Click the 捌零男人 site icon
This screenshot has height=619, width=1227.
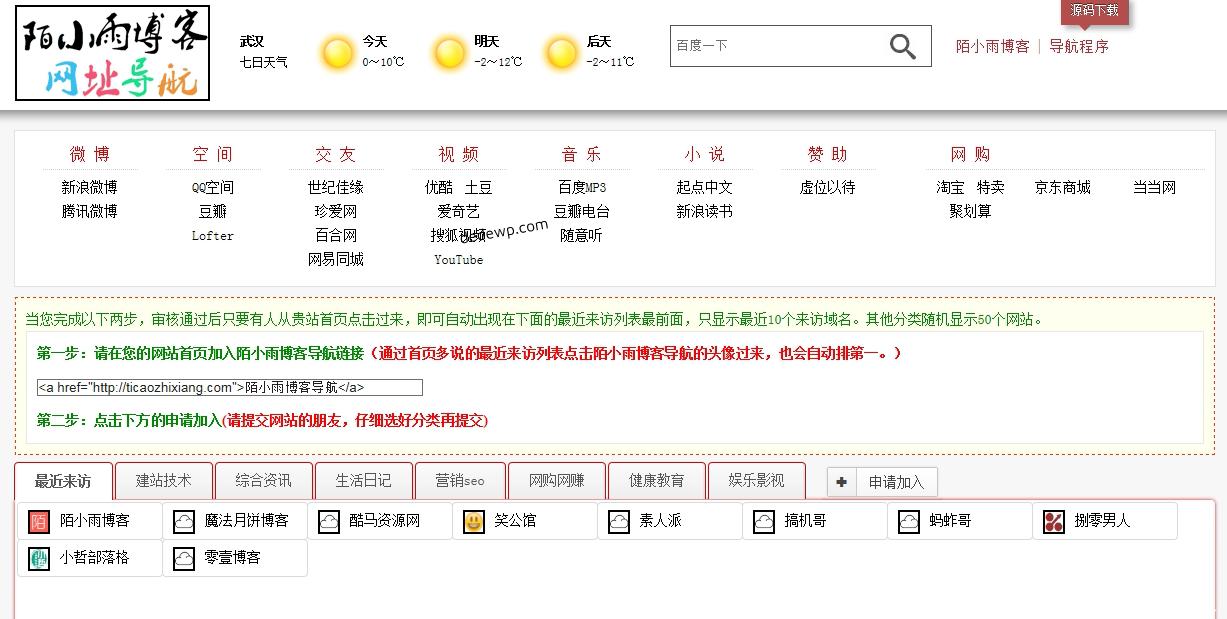[x=1054, y=521]
